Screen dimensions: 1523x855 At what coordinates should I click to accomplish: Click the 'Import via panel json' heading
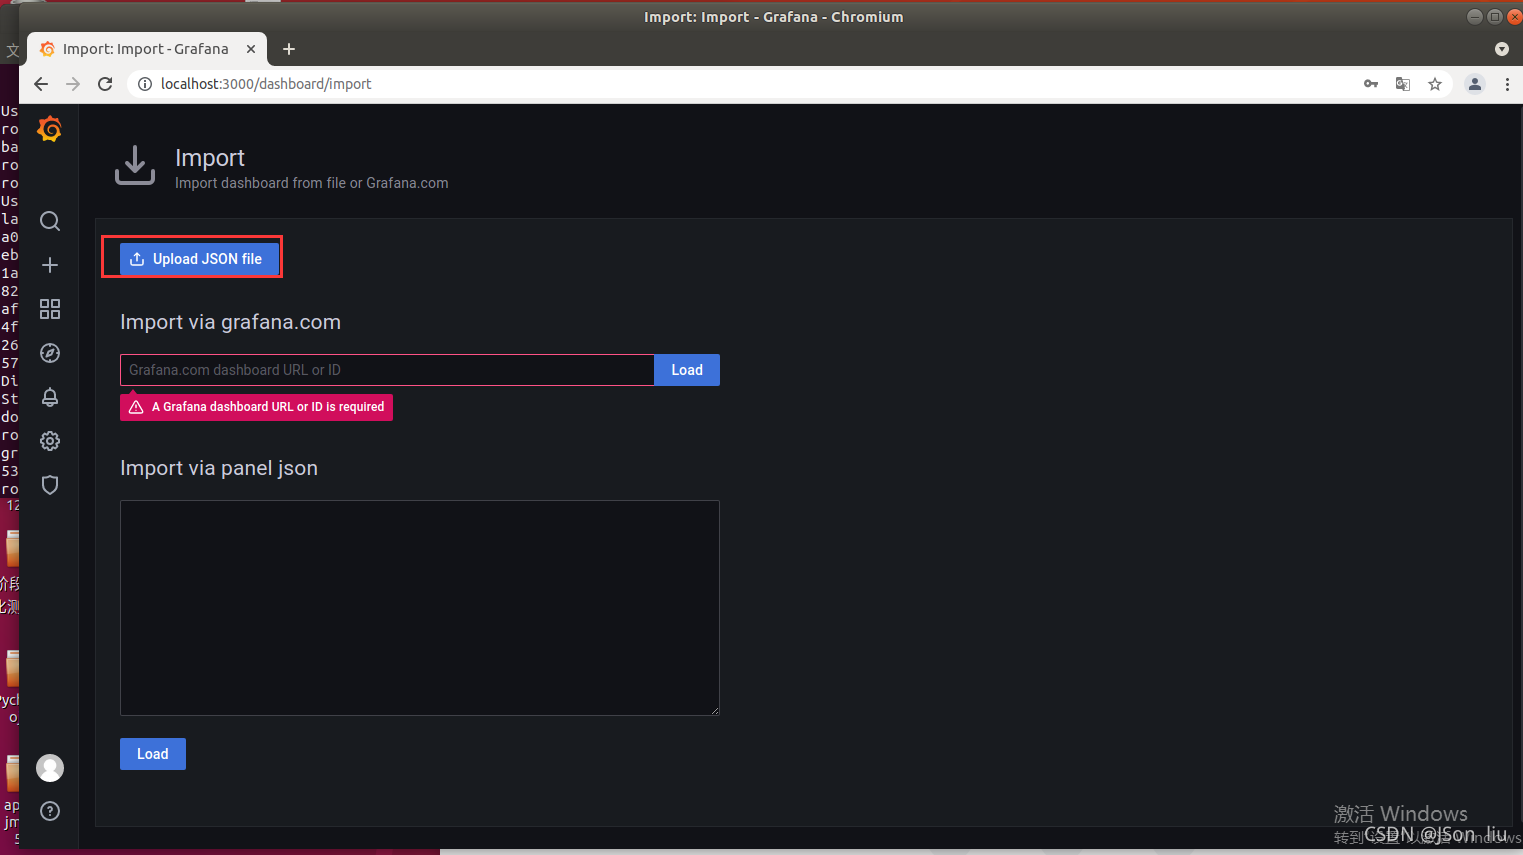coord(219,468)
